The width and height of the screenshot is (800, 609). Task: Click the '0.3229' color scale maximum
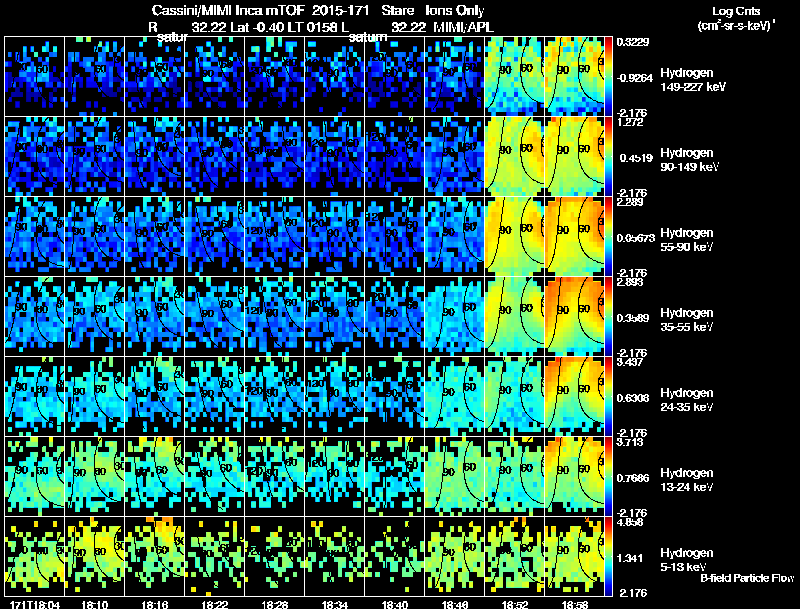(633, 42)
